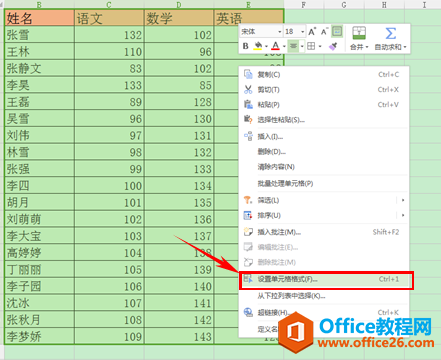The image size is (441, 360).
Task: Toggle bold in the mini toolbar
Action: [246, 46]
